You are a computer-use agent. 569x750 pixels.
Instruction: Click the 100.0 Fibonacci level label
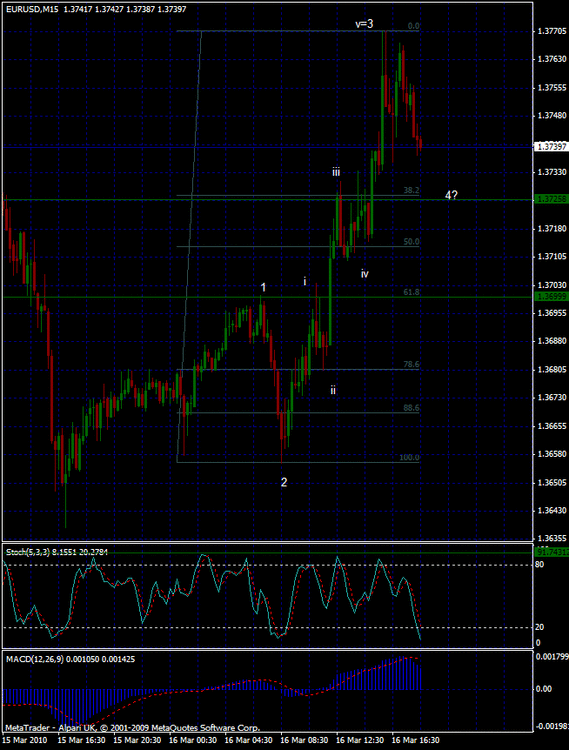[x=409, y=458]
